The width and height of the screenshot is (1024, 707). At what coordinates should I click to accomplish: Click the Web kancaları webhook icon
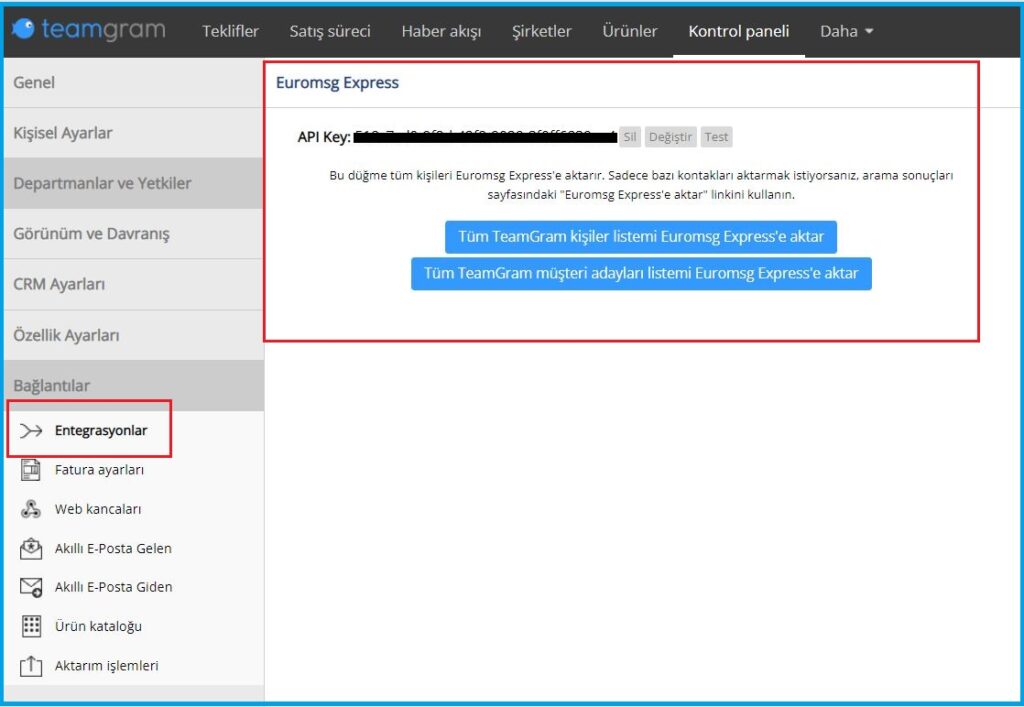31,509
